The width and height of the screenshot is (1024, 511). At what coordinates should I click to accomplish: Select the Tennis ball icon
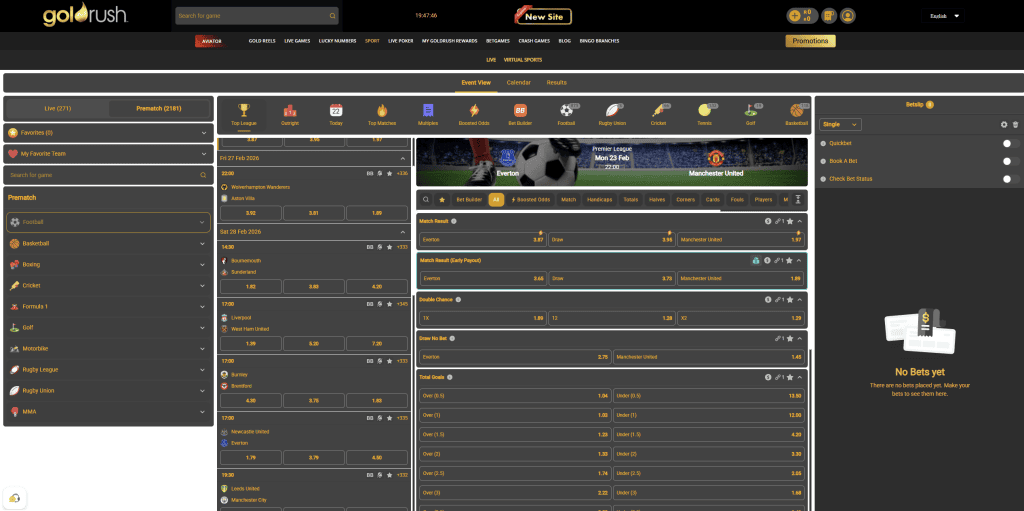pos(704,110)
